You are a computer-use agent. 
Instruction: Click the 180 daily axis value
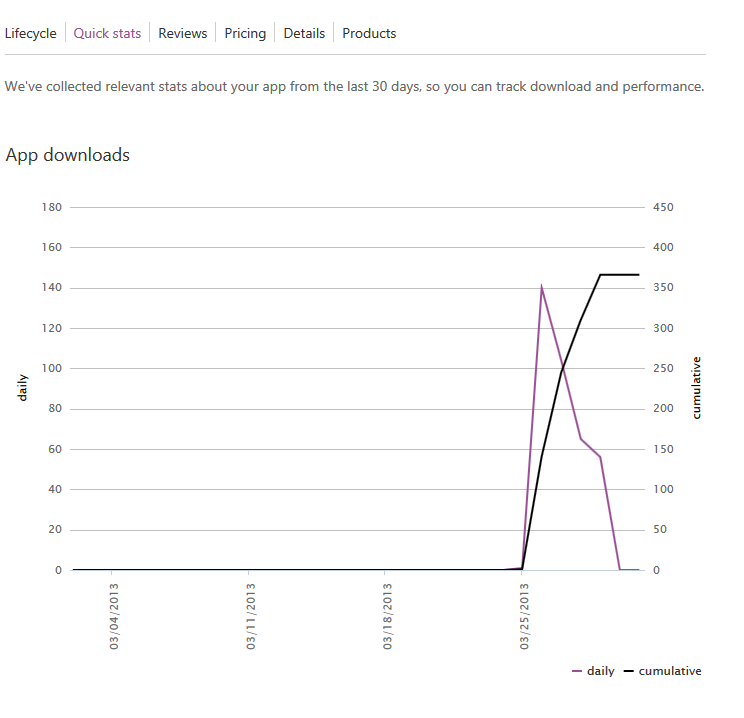point(52,207)
